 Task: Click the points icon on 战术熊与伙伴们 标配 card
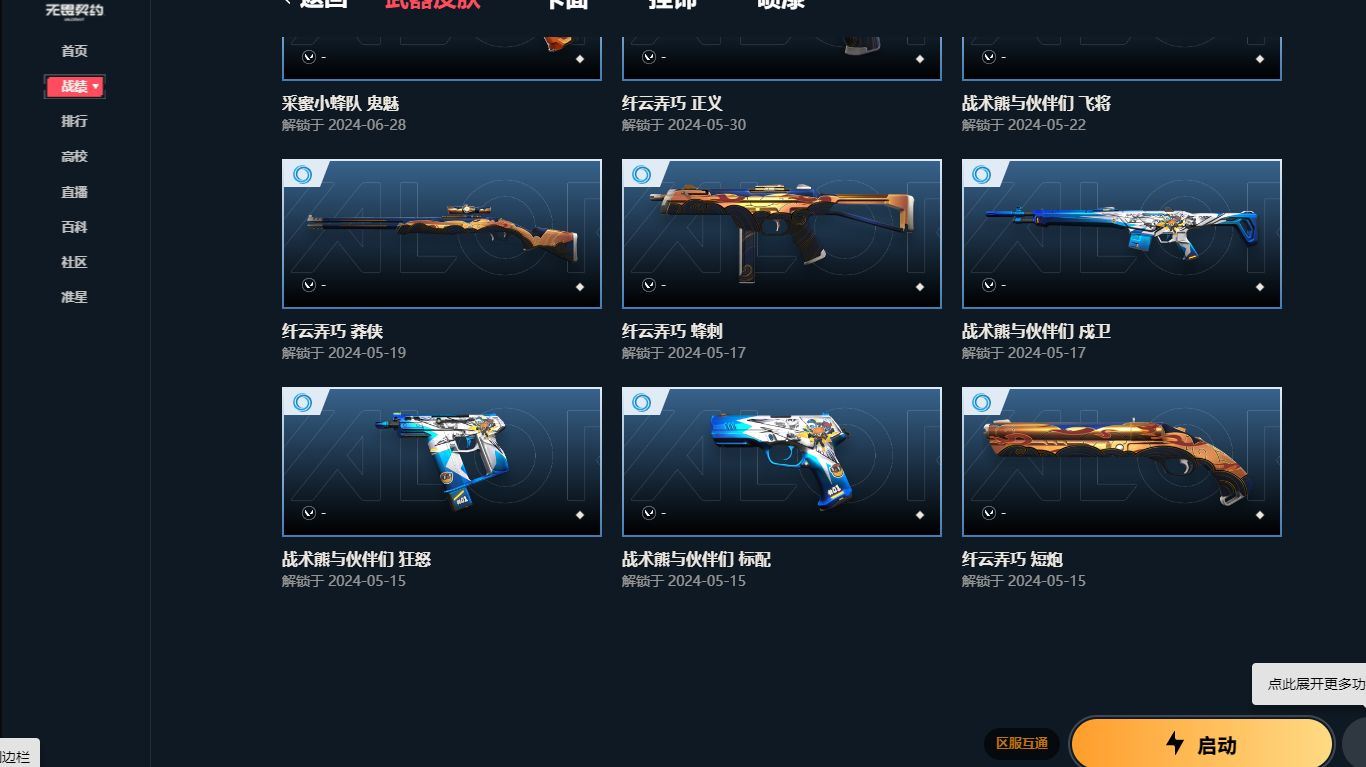[x=649, y=513]
